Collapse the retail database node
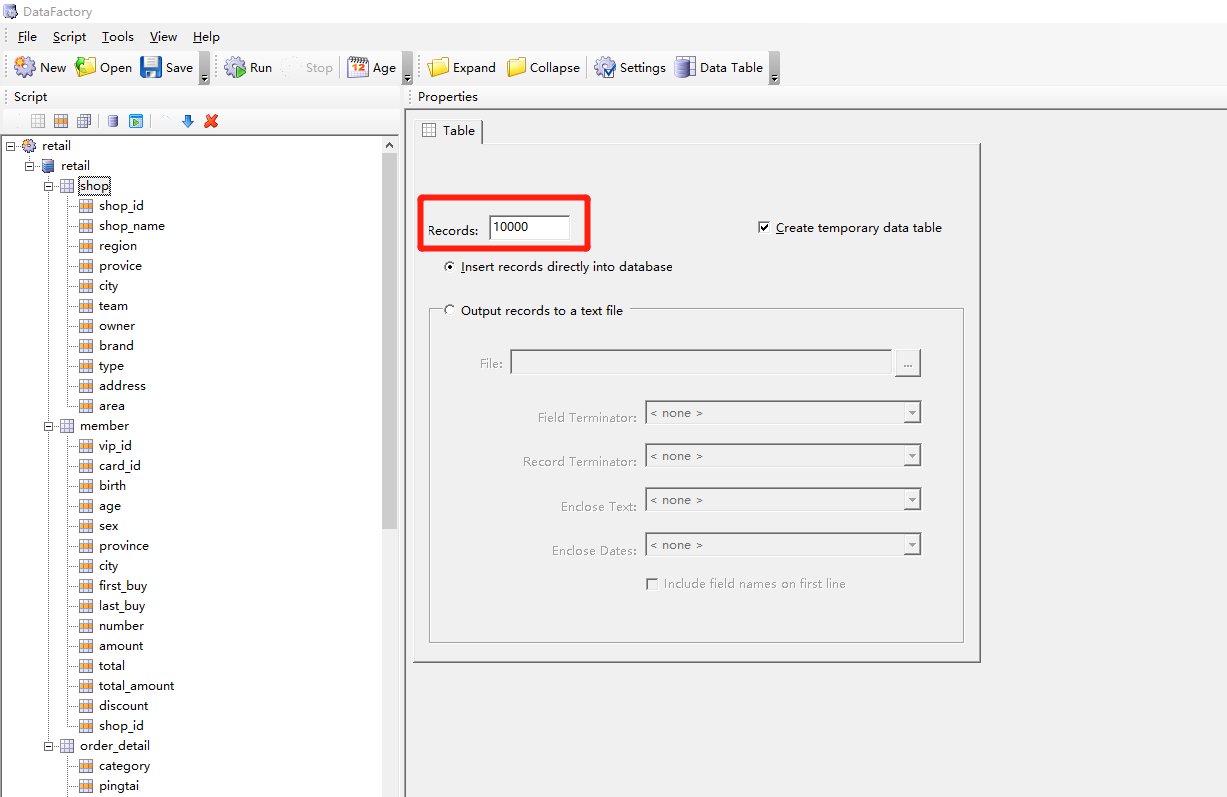The width and height of the screenshot is (1227, 797). [30, 166]
